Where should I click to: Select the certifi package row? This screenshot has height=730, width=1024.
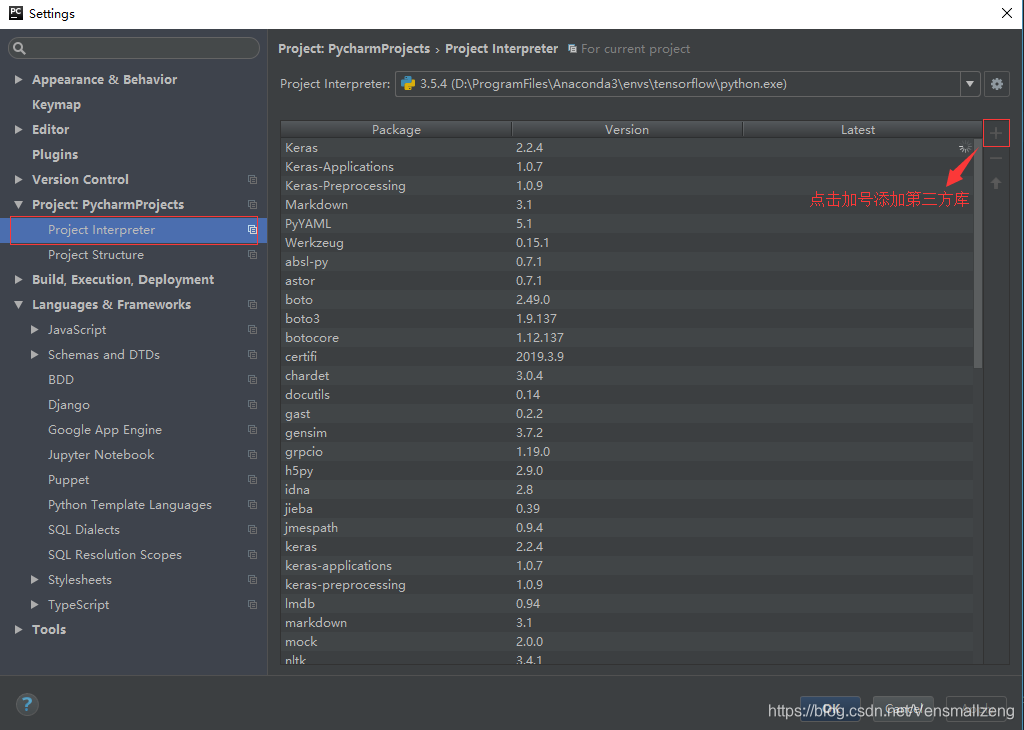pos(627,357)
